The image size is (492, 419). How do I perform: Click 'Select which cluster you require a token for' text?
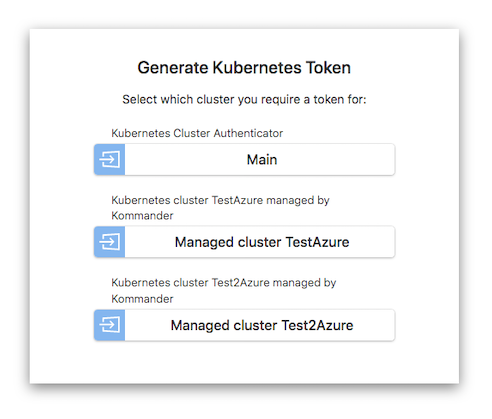tap(244, 99)
